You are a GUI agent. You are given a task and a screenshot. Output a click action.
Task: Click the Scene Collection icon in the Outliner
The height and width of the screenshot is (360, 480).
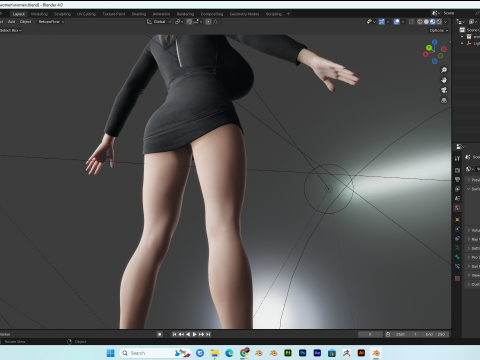point(462,30)
